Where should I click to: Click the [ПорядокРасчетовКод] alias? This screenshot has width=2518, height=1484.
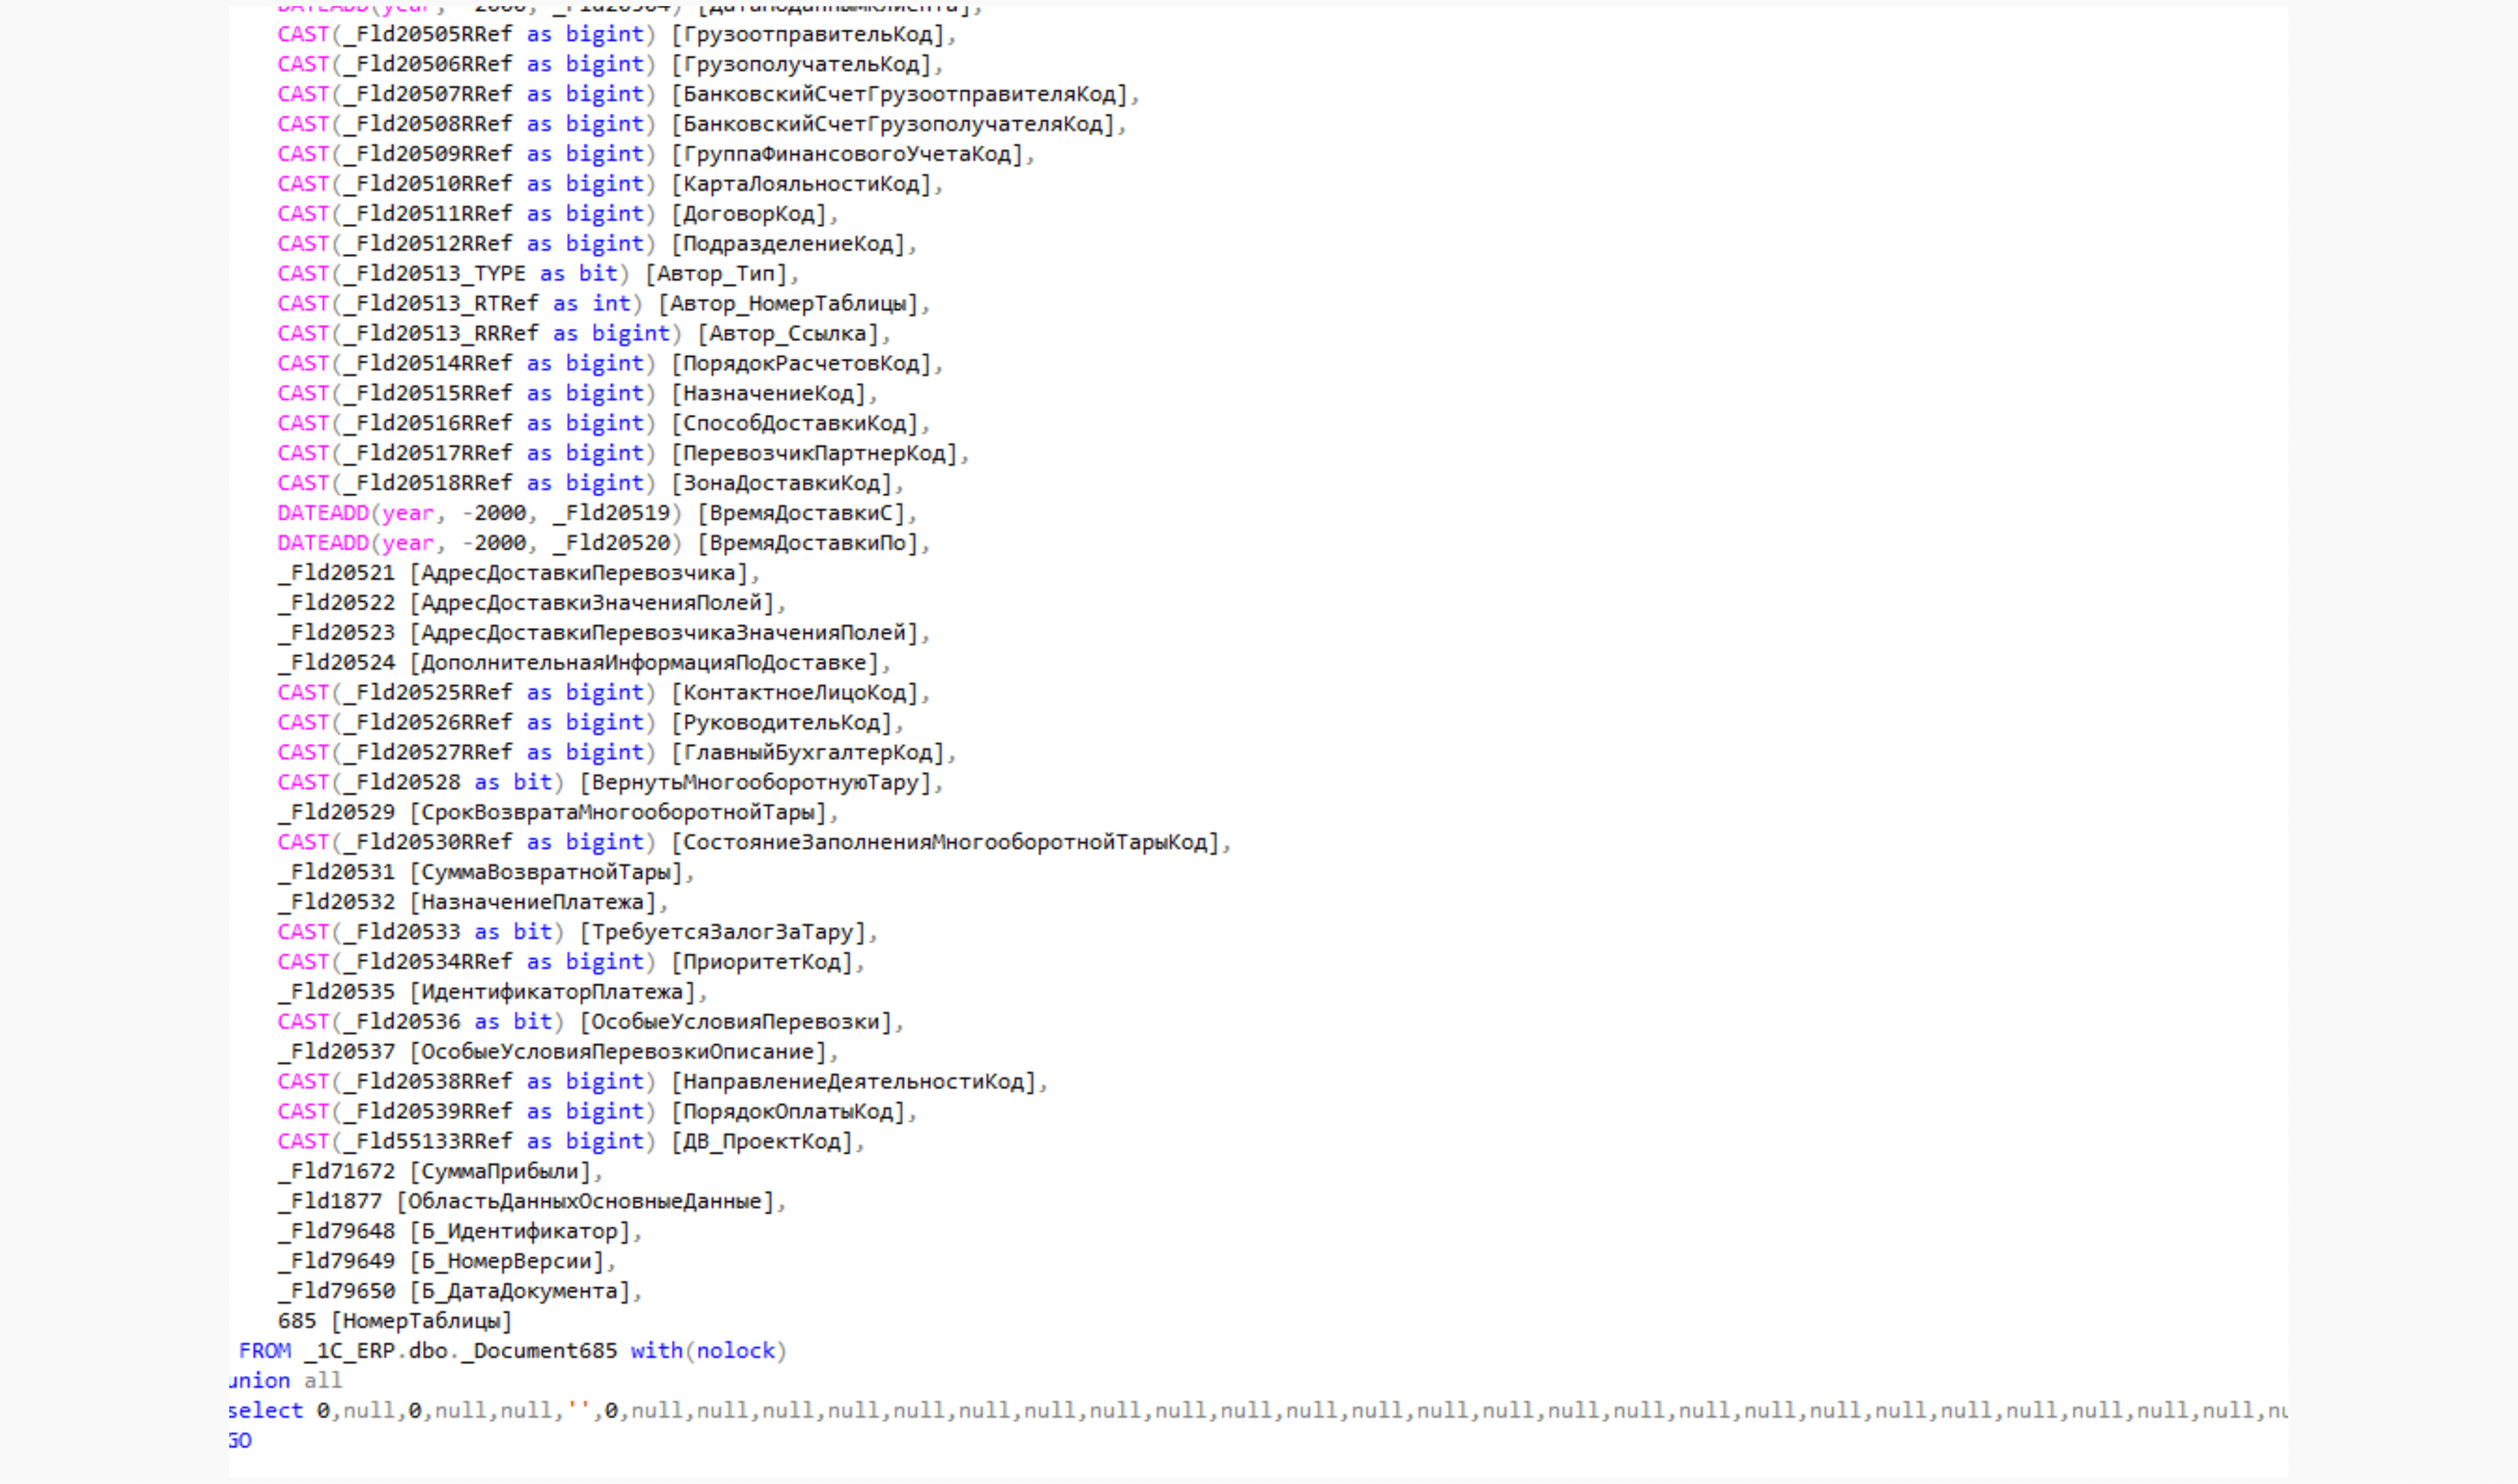click(x=802, y=364)
